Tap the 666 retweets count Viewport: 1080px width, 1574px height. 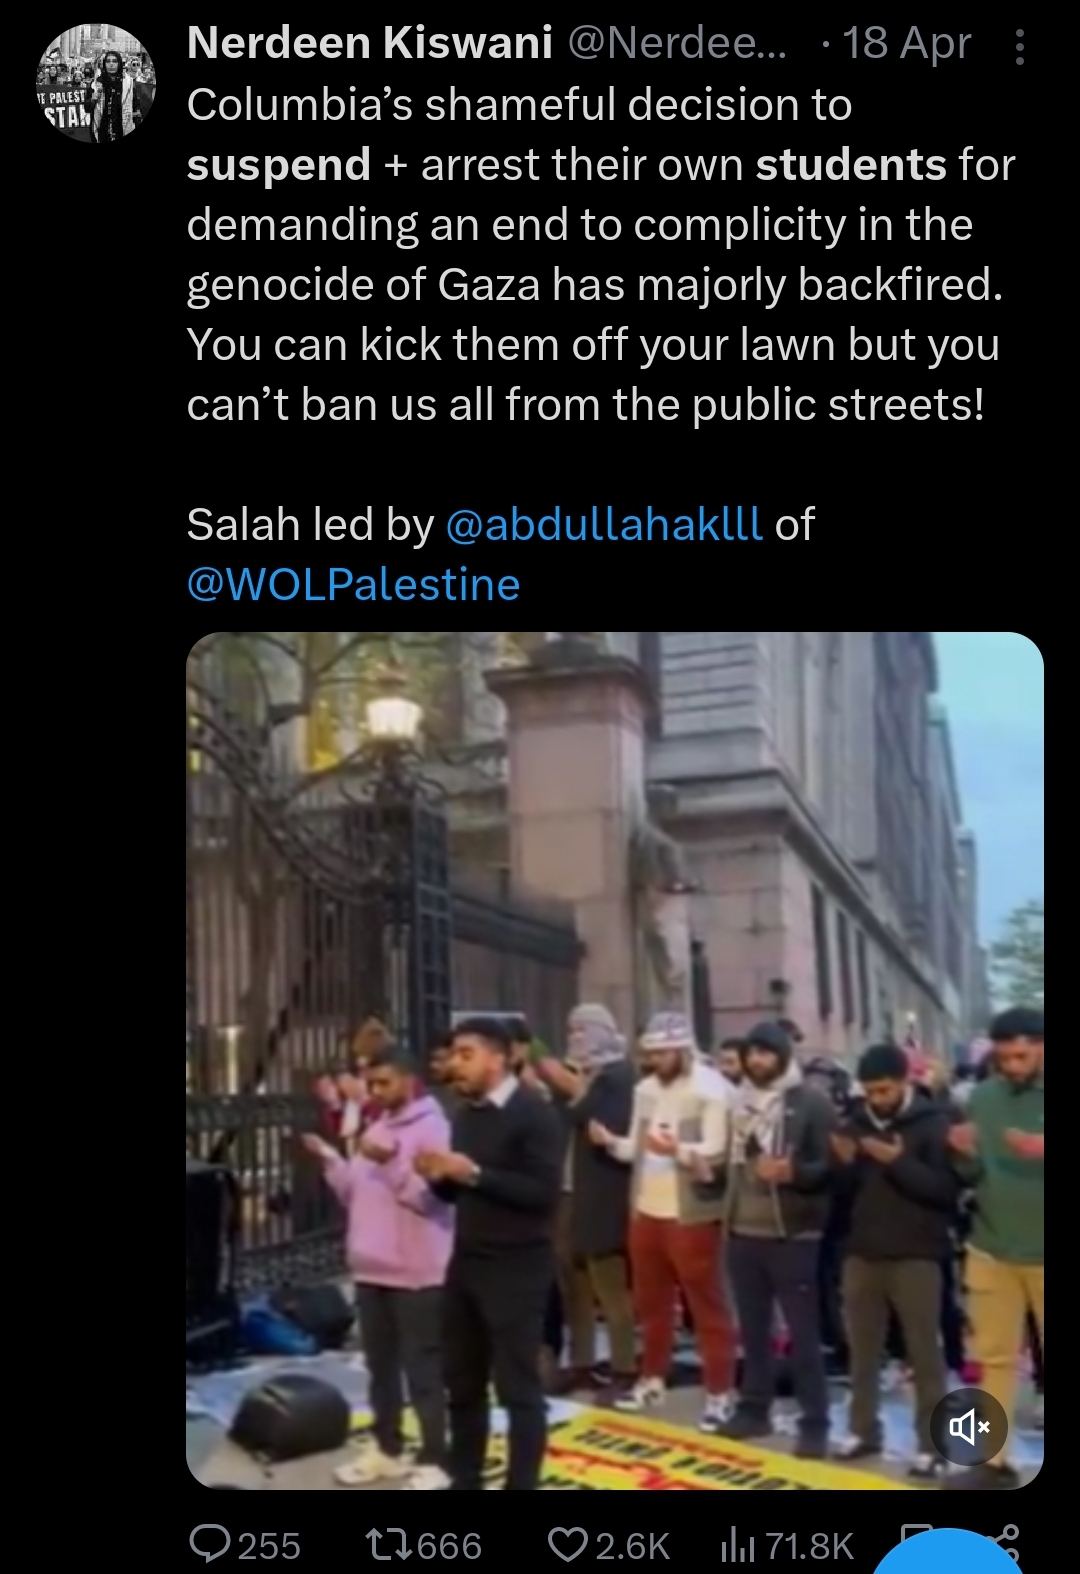point(449,1546)
